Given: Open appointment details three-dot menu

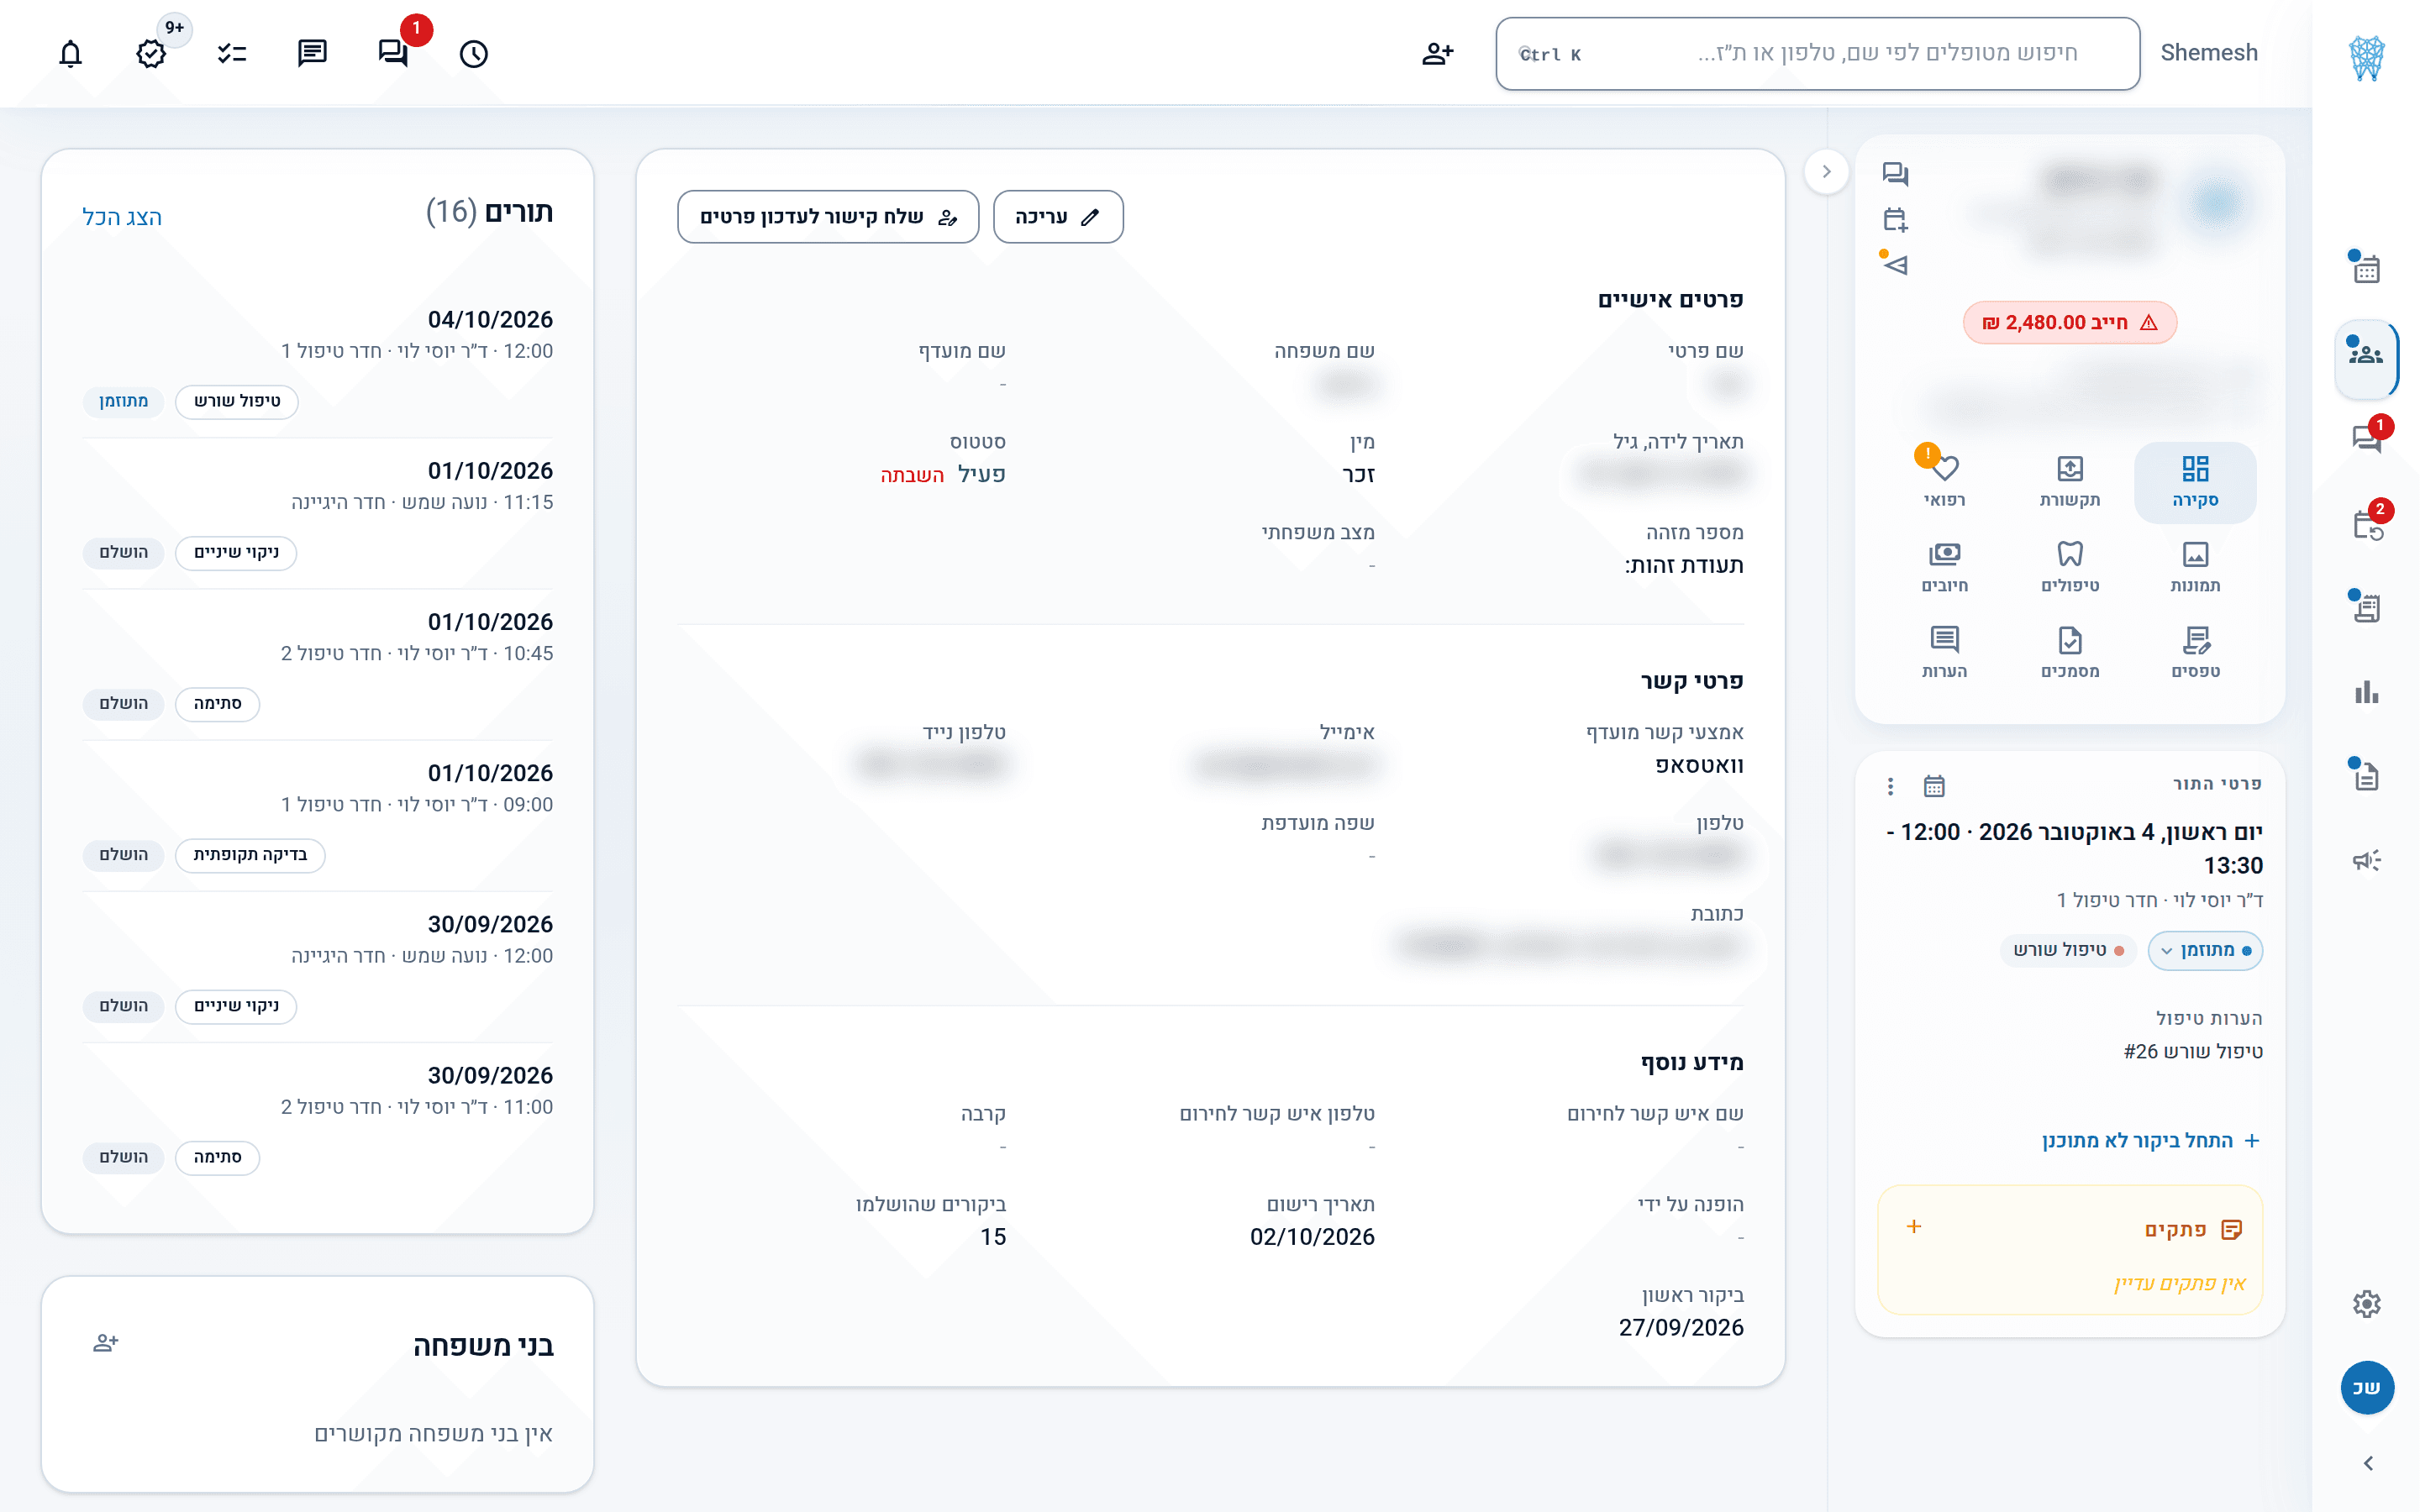Looking at the screenshot, I should click(1890, 786).
